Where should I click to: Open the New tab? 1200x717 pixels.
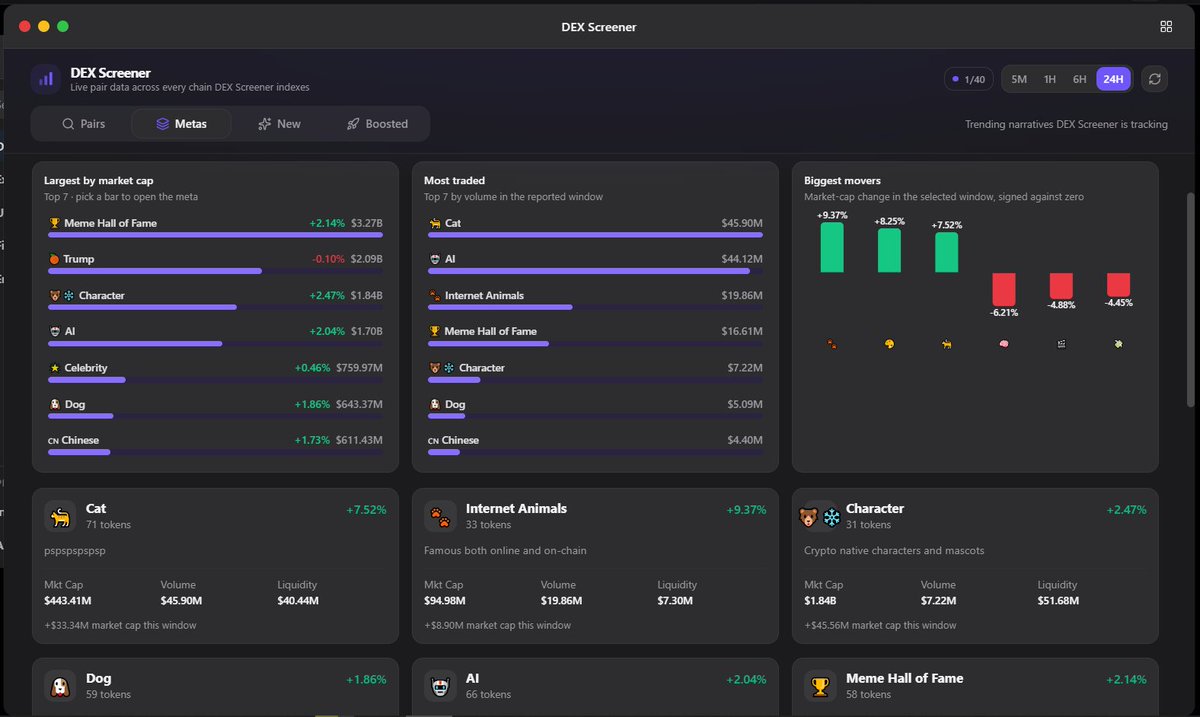(x=279, y=124)
